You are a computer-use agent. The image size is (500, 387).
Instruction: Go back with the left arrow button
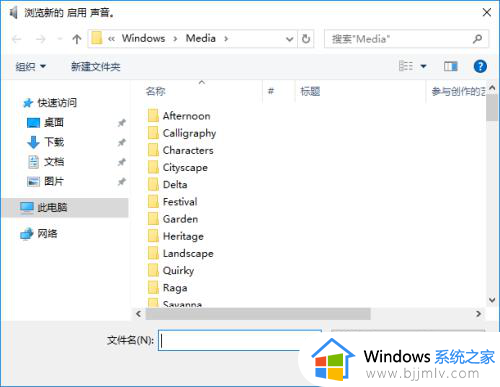(17, 39)
